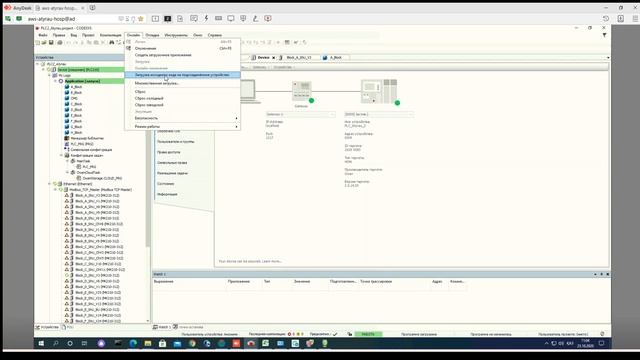Click the PLC device image in the Device editor
Screen dimensions: 640x360
(379, 91)
